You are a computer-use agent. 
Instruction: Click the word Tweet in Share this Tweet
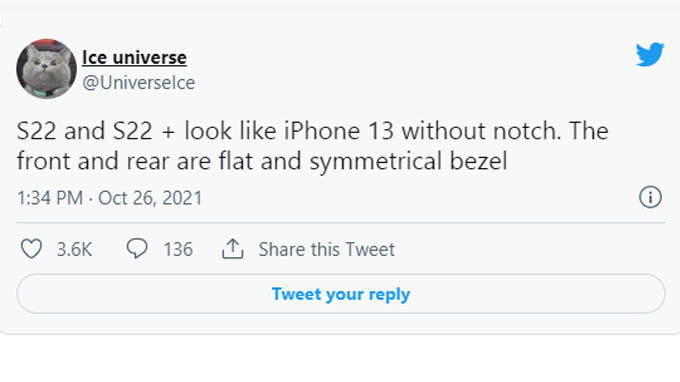point(370,249)
